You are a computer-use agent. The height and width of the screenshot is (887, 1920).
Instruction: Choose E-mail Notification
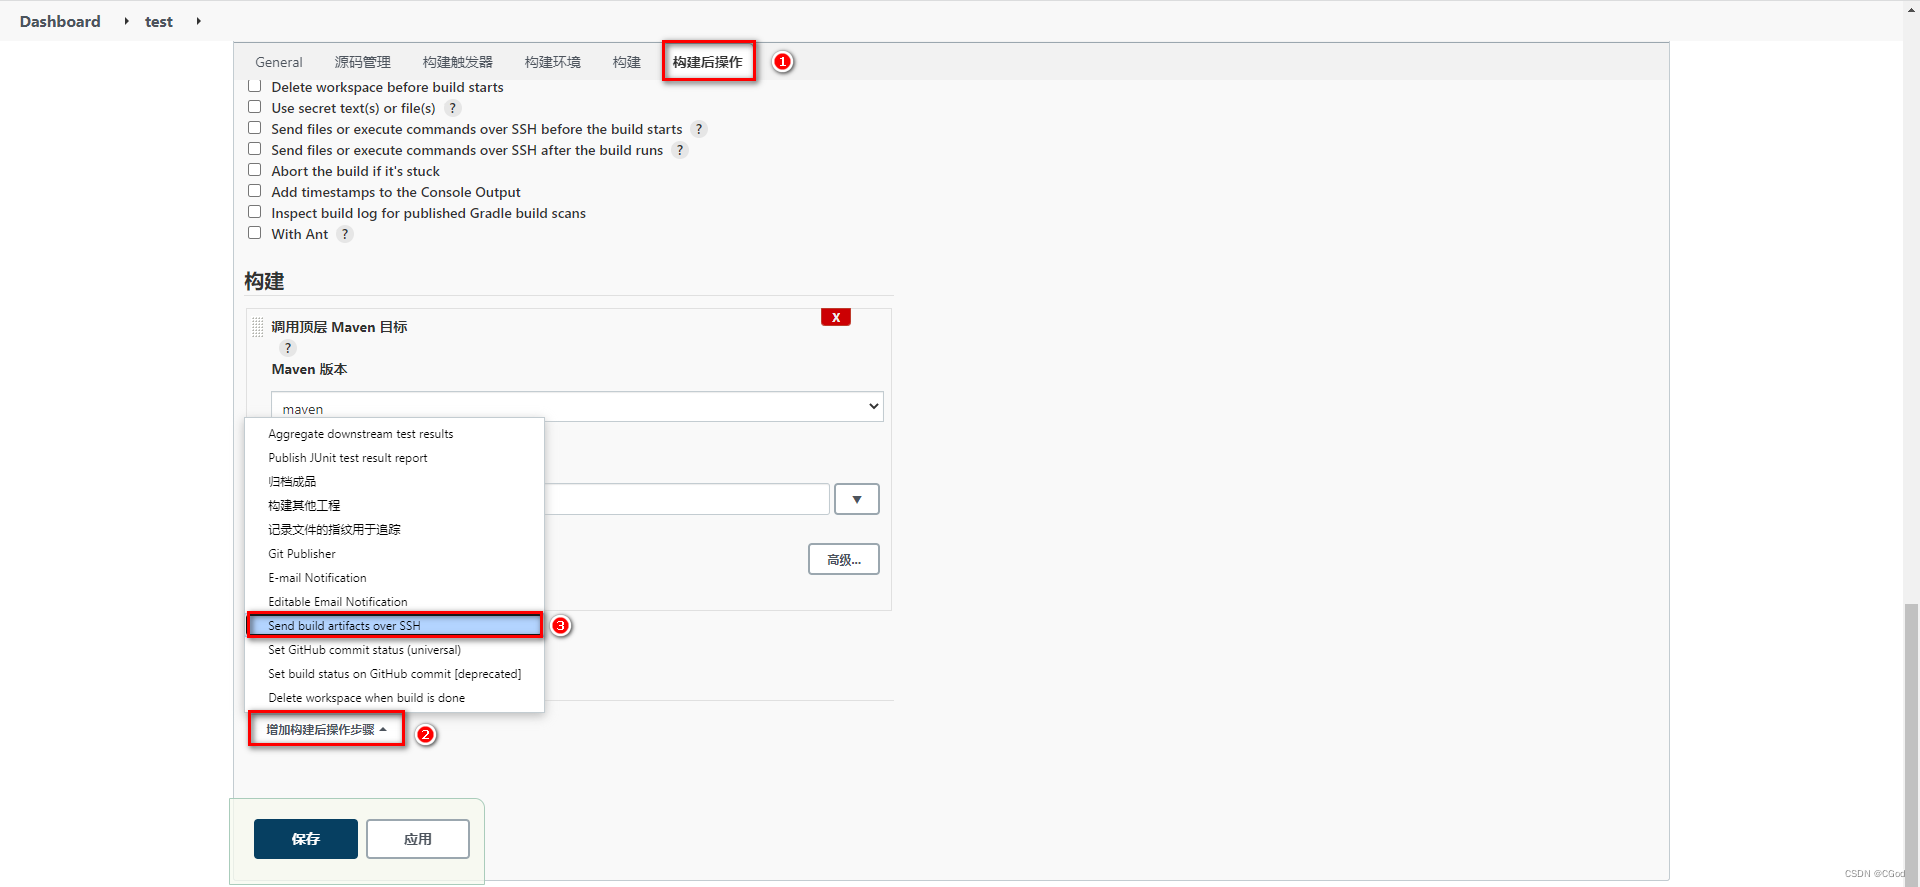(x=395, y=578)
